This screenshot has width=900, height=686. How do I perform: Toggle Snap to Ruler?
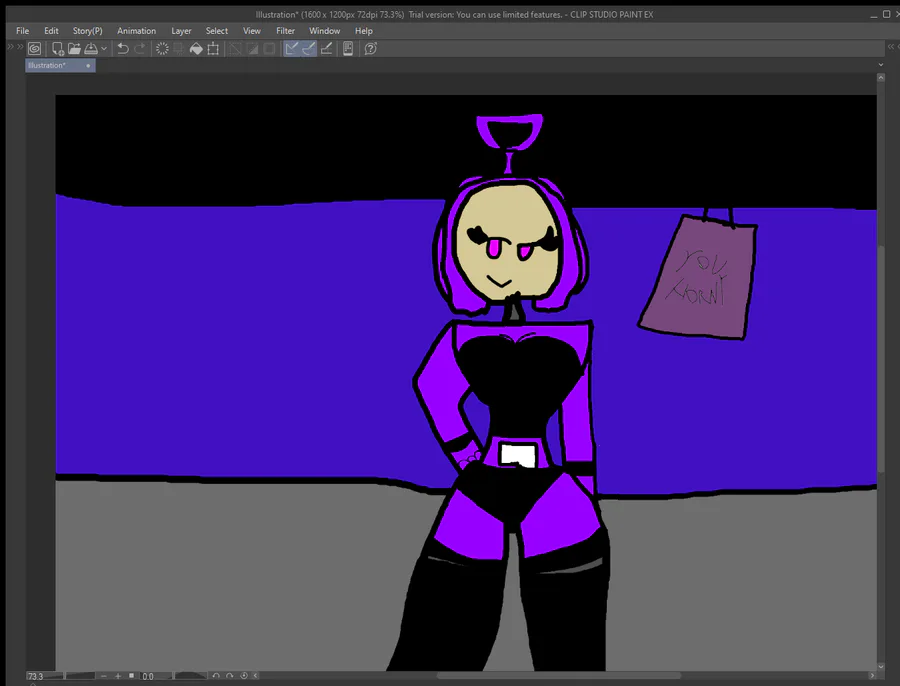[x=292, y=49]
